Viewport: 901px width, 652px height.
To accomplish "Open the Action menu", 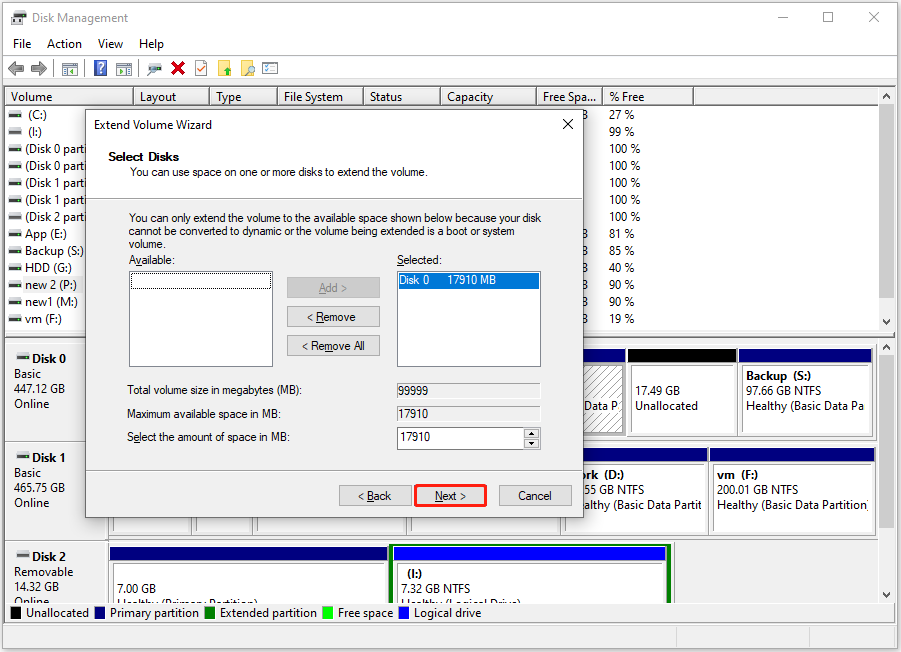I will [64, 43].
